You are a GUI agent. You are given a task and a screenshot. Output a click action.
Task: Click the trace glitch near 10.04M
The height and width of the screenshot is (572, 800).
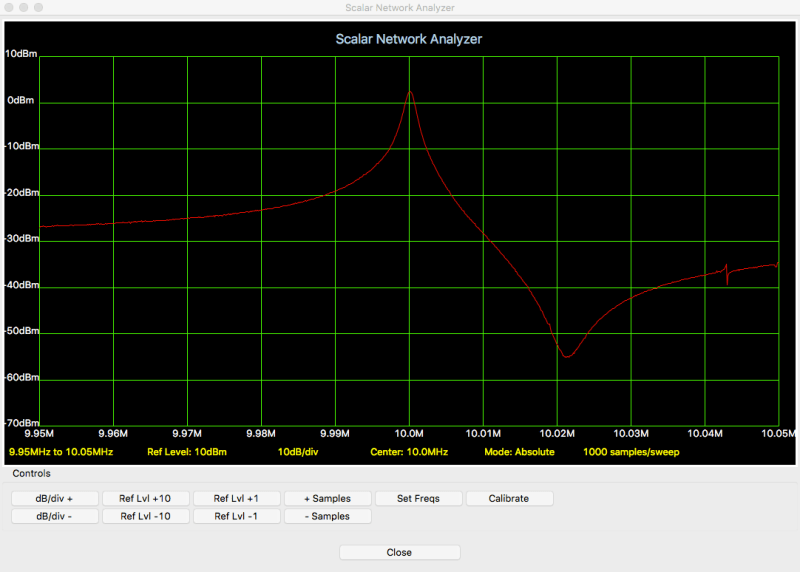727,272
